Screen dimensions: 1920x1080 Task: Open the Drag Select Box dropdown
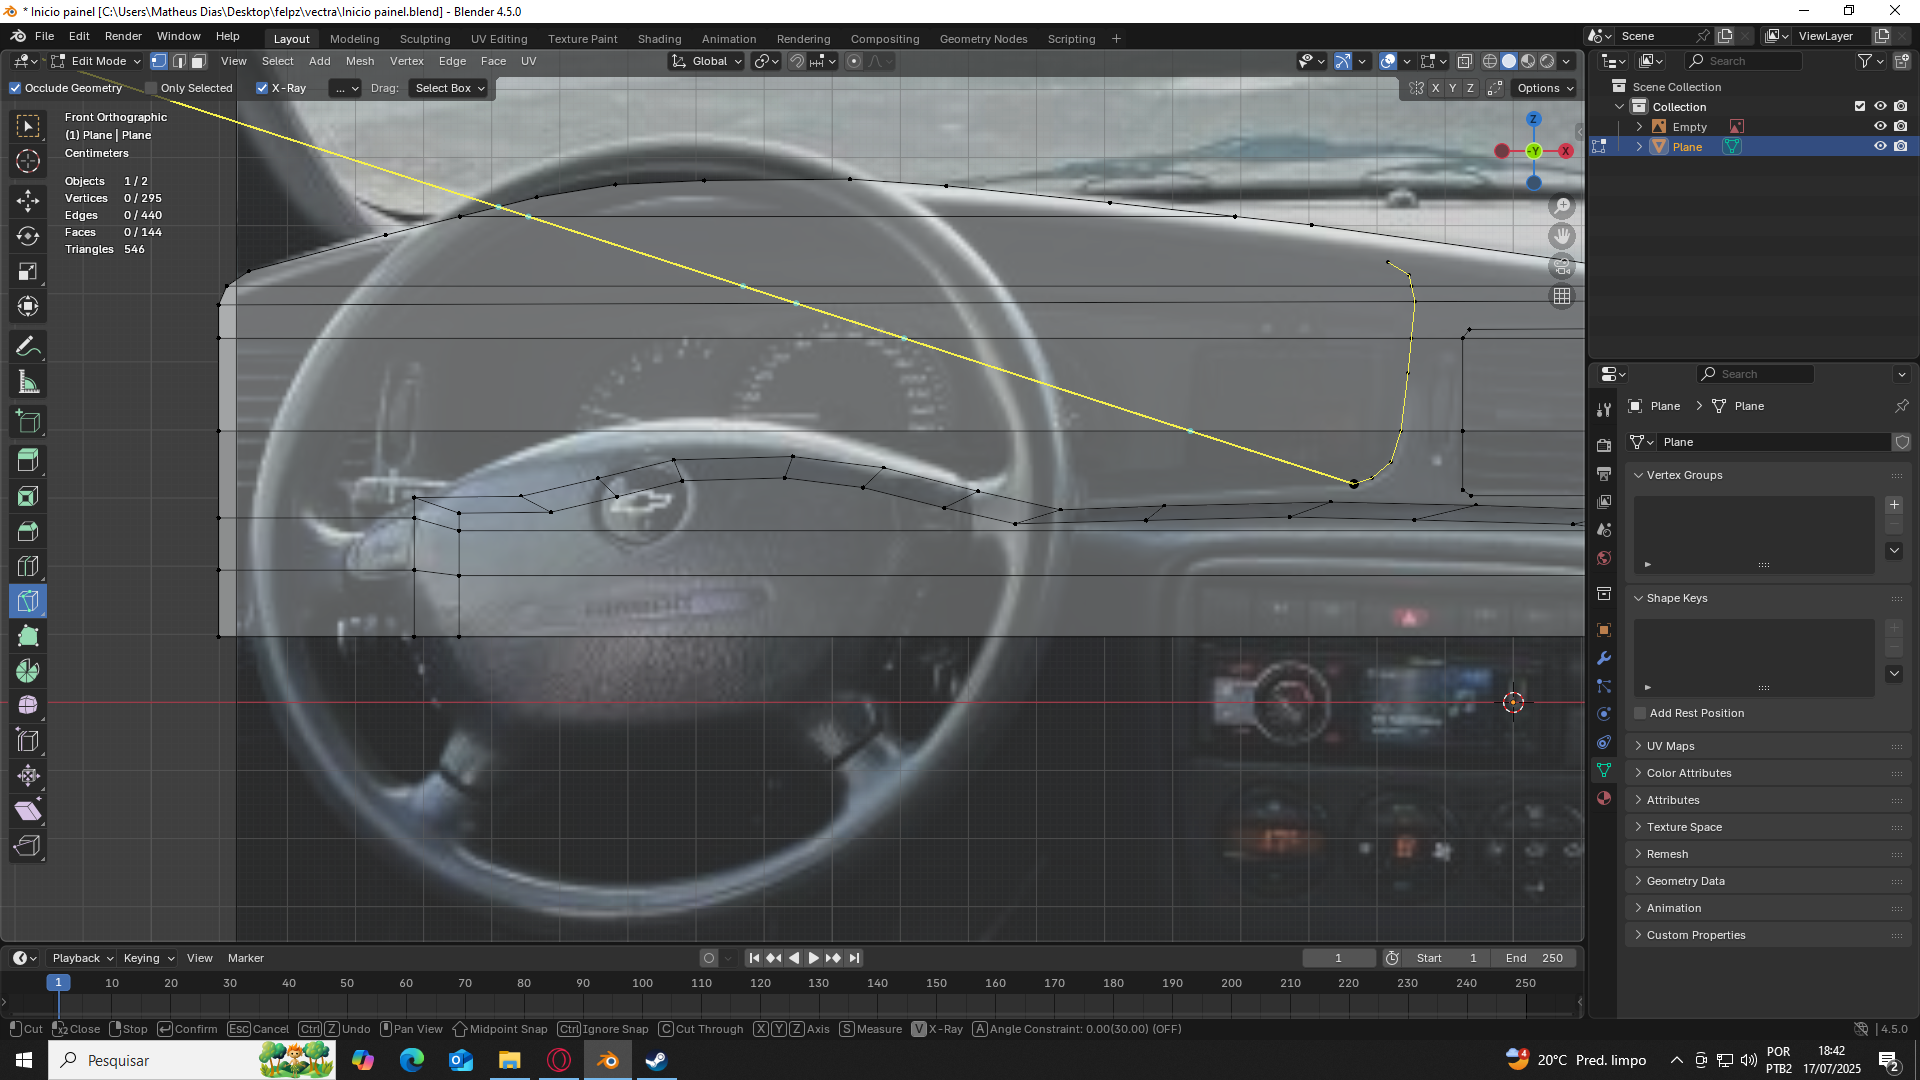pos(449,88)
